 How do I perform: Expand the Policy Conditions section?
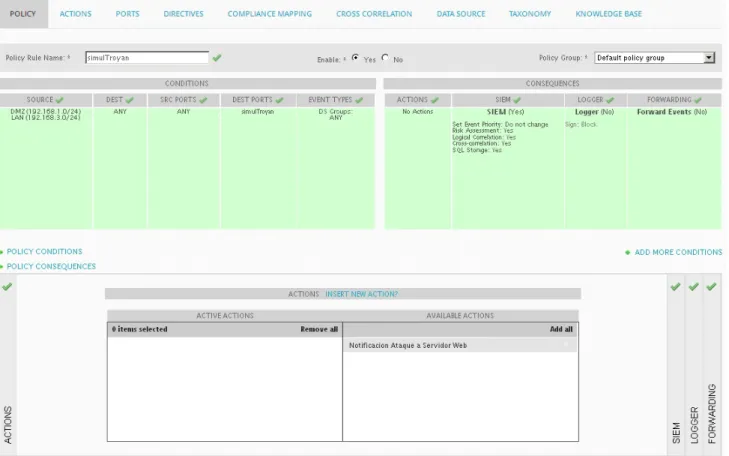[x=44, y=251]
